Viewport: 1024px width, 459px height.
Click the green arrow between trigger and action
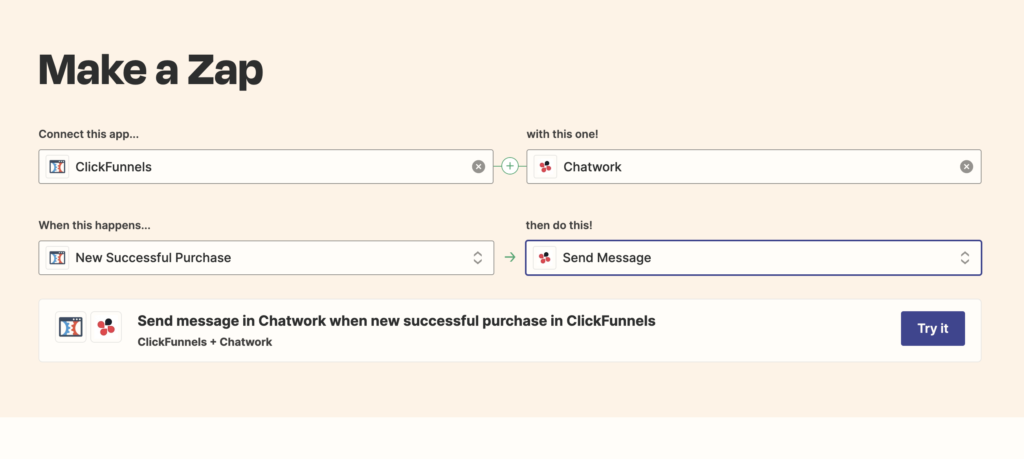(510, 257)
